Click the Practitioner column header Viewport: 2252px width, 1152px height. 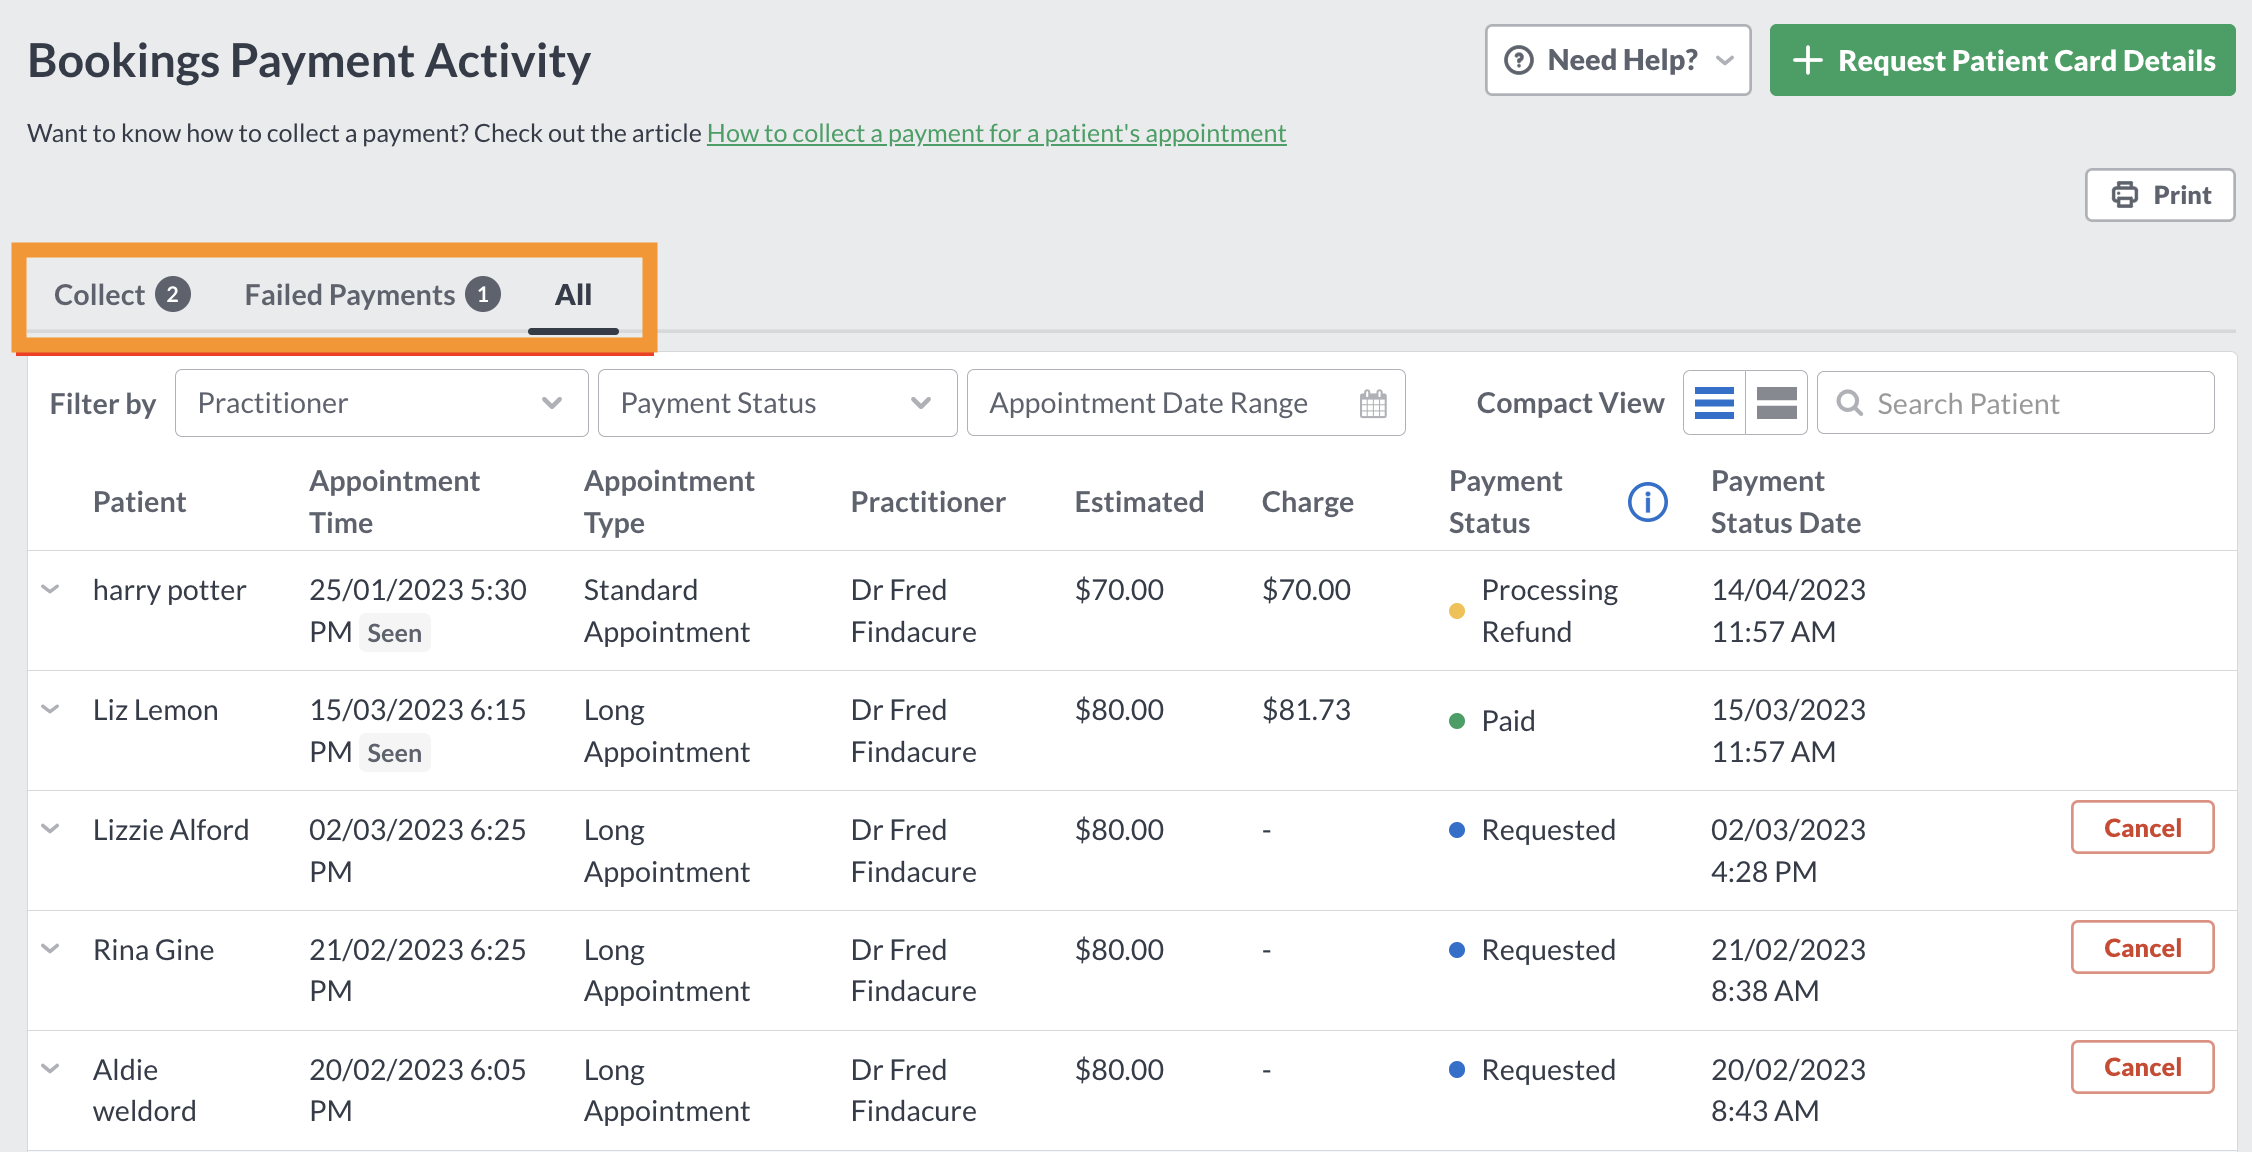(928, 502)
